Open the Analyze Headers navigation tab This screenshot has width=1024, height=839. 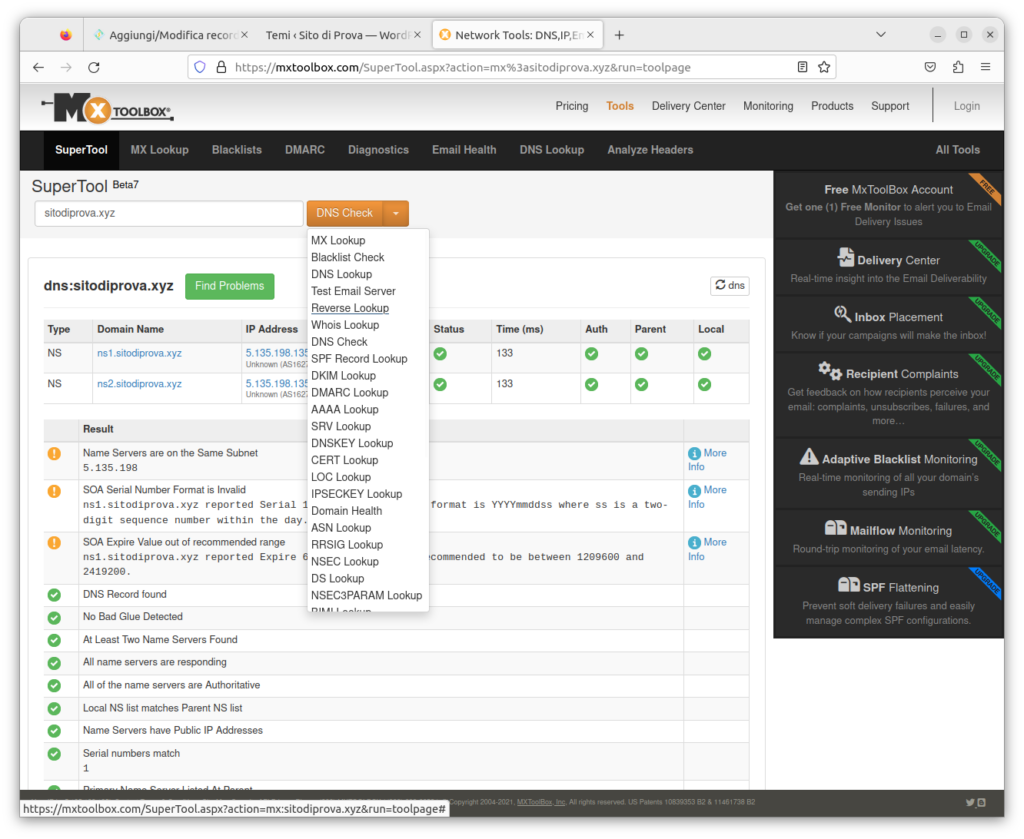[x=650, y=150]
